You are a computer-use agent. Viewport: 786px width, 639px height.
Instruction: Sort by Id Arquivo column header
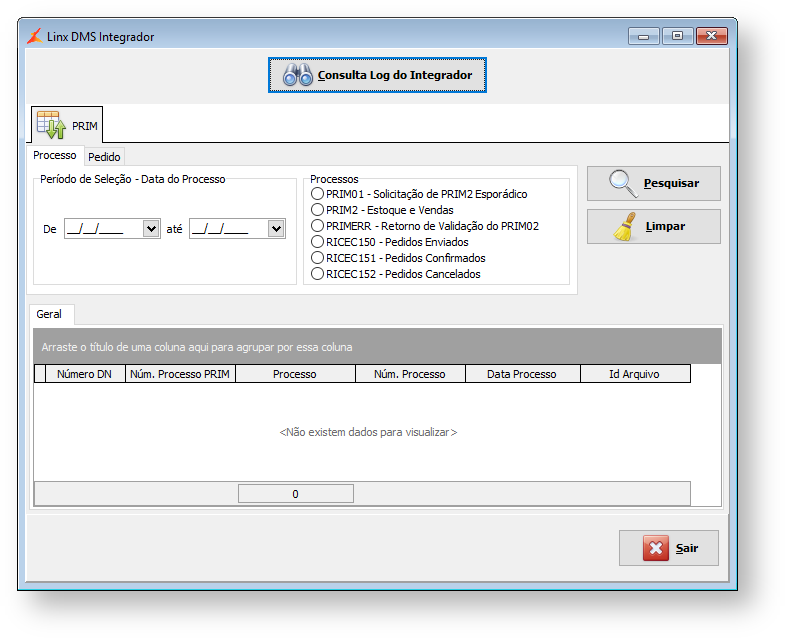point(635,374)
